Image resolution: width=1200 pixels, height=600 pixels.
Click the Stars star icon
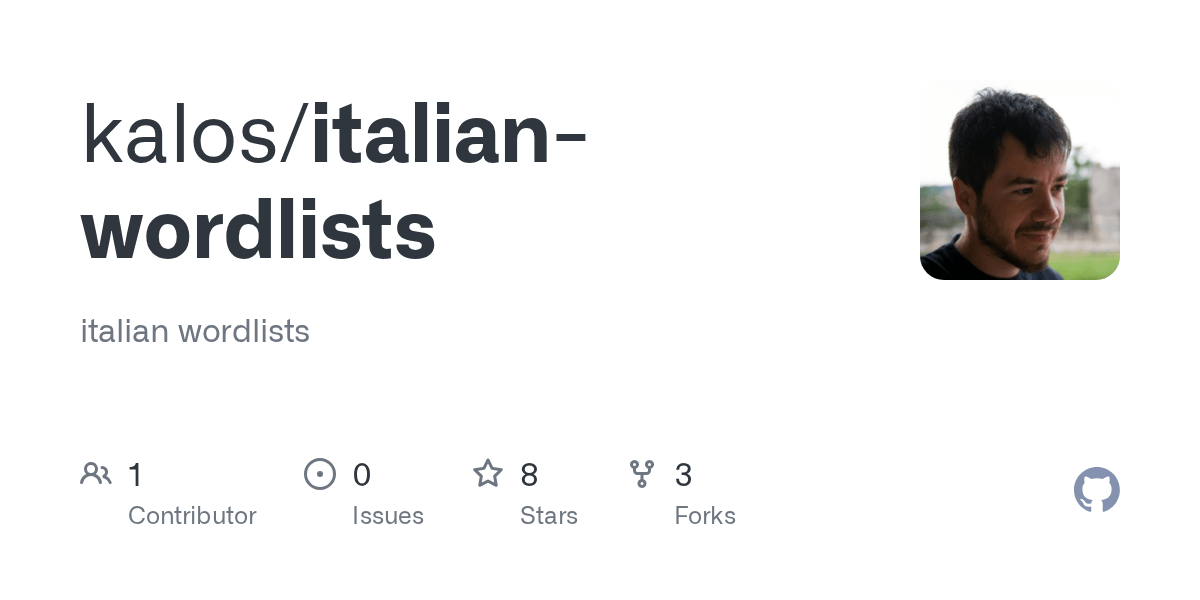[x=488, y=474]
